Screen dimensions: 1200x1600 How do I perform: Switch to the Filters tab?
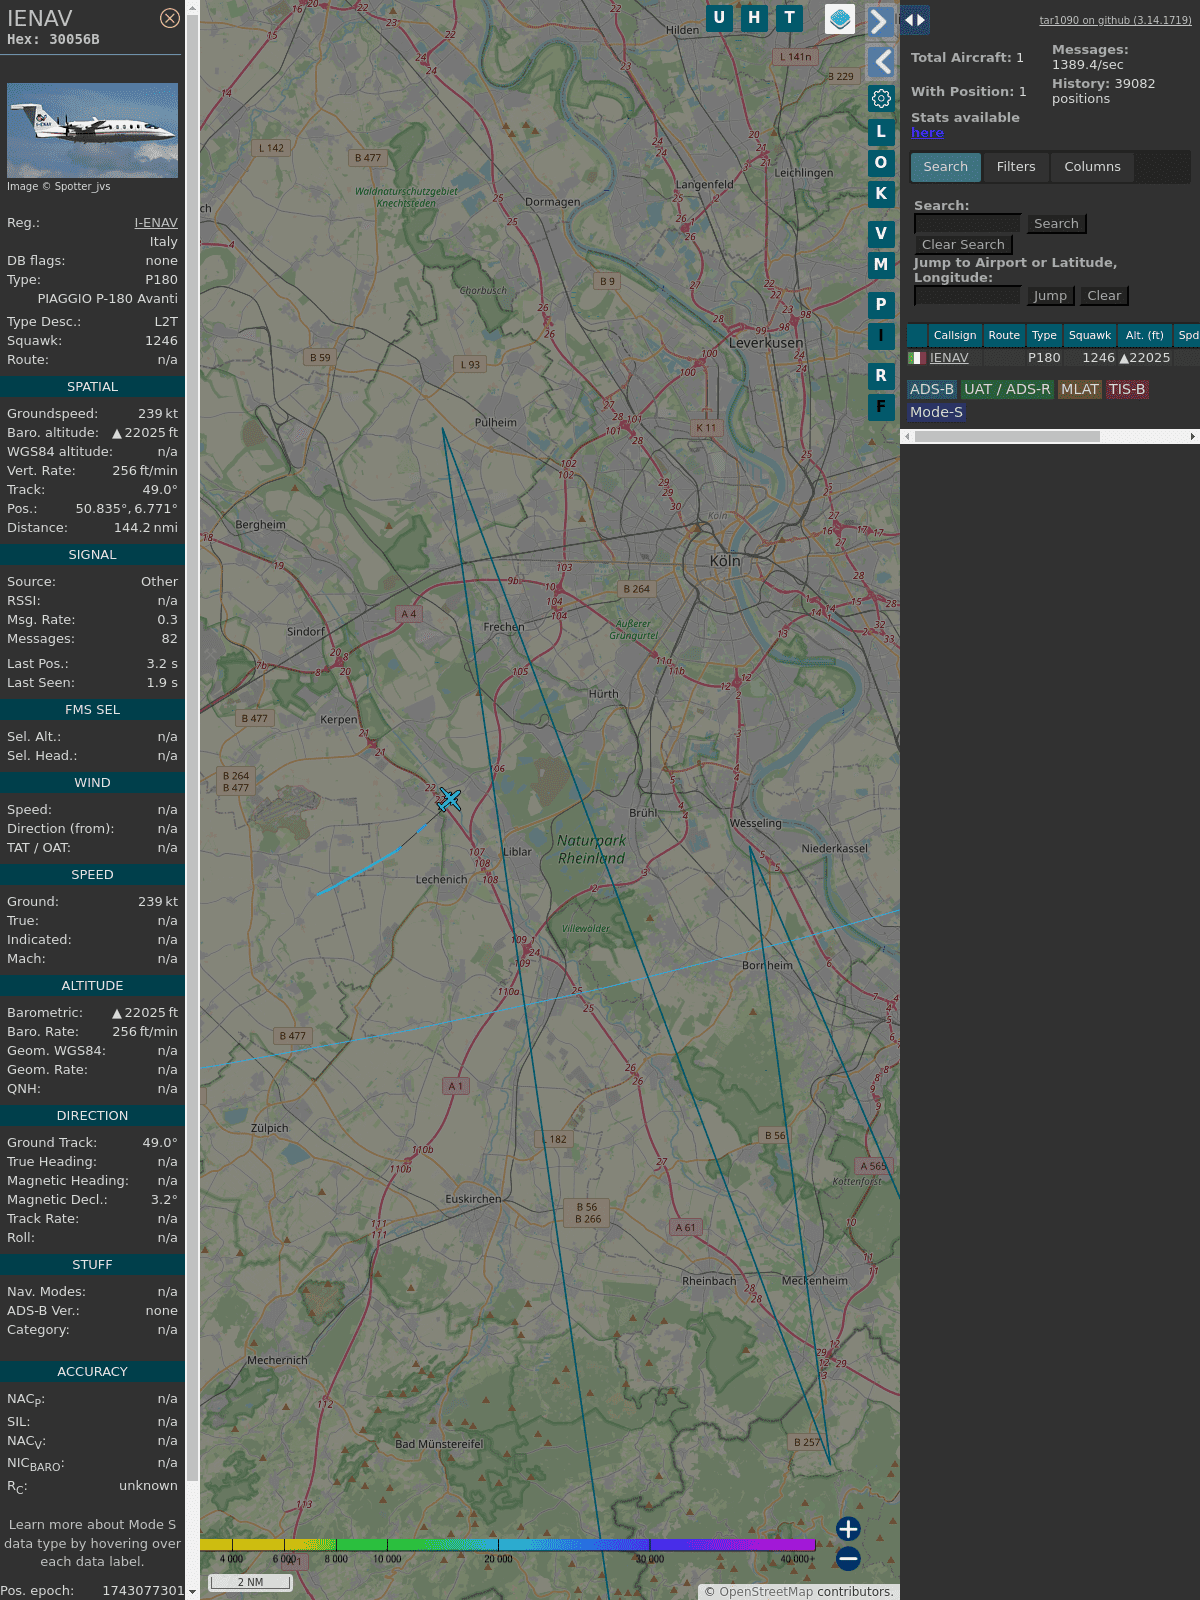tap(1016, 167)
